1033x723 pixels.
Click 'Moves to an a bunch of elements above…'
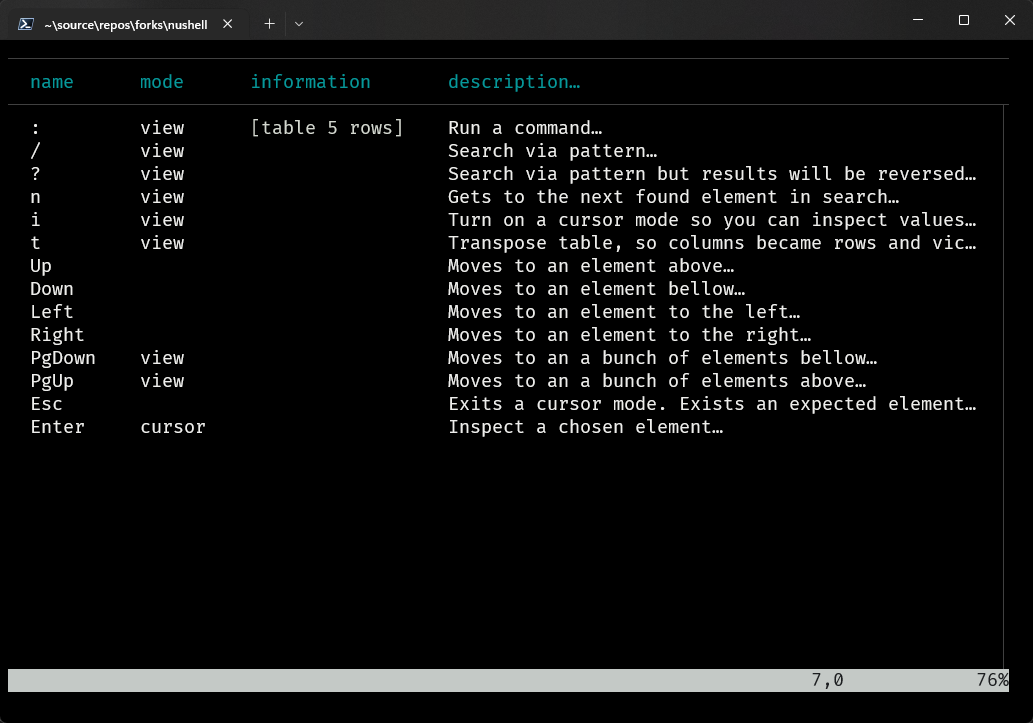coord(657,382)
